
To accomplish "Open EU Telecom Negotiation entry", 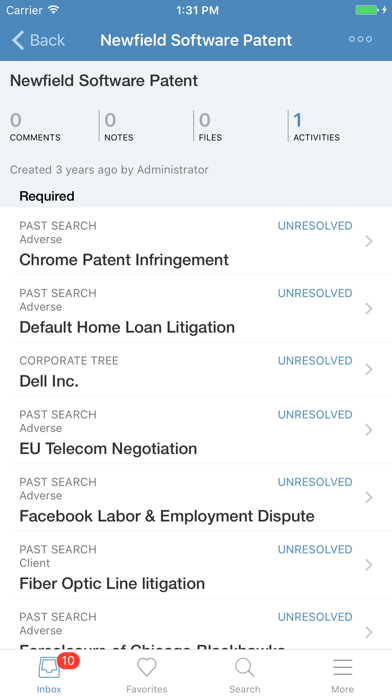I will 196,430.
